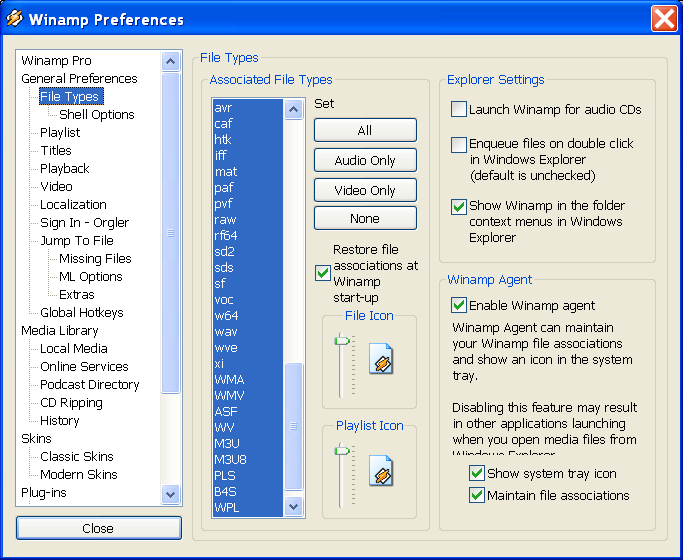Open the Modern Skins section
Screen dimensions: 683x560
78,474
